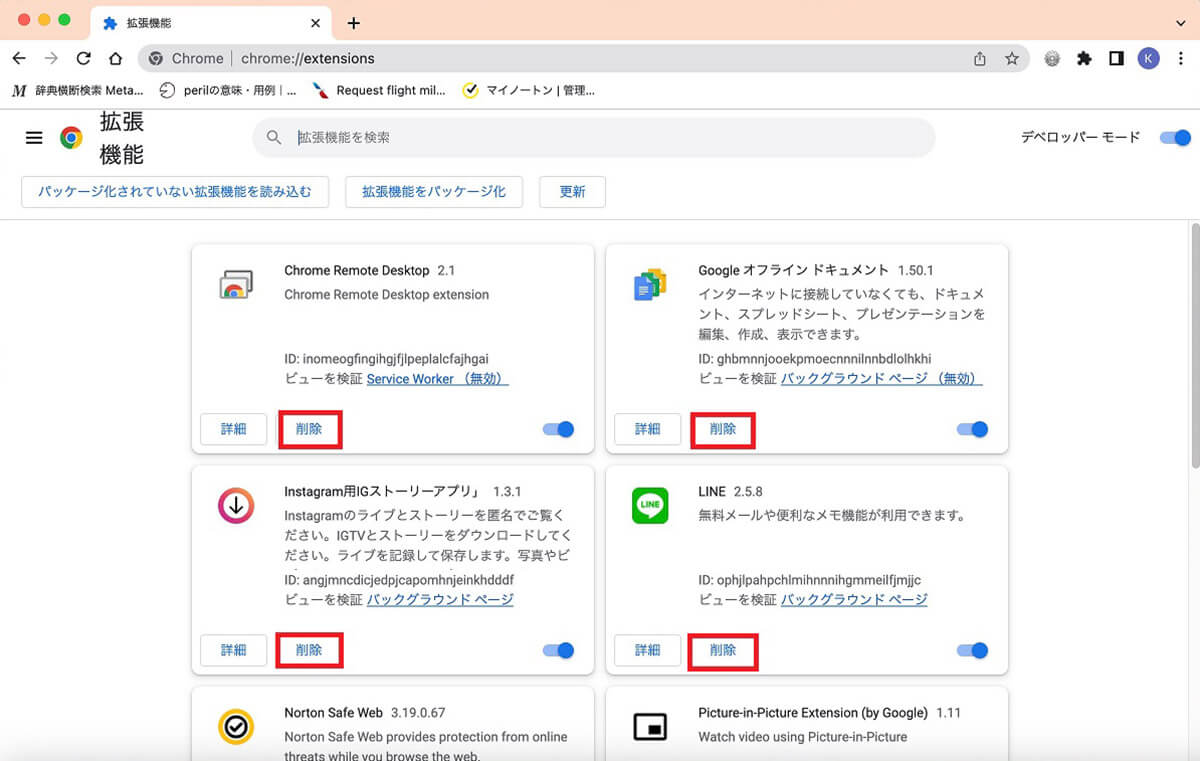This screenshot has height=761, width=1200.
Task: Click ID inomeogfingihgjfjlpeplalcfajhgai text
Action: pyautogui.click(x=387, y=358)
